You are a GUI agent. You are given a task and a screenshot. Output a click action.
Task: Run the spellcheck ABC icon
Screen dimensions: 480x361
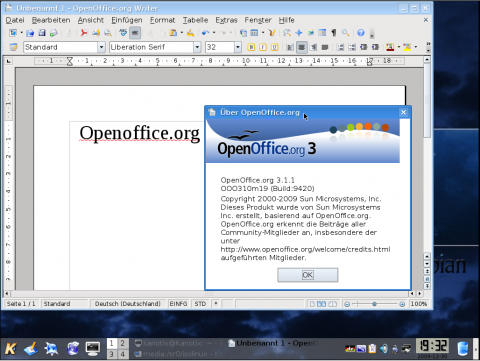coord(123,33)
